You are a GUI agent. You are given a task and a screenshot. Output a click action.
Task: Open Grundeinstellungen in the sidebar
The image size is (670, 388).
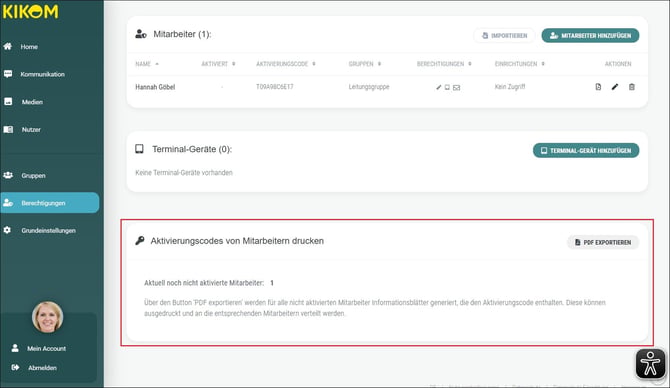tap(48, 230)
